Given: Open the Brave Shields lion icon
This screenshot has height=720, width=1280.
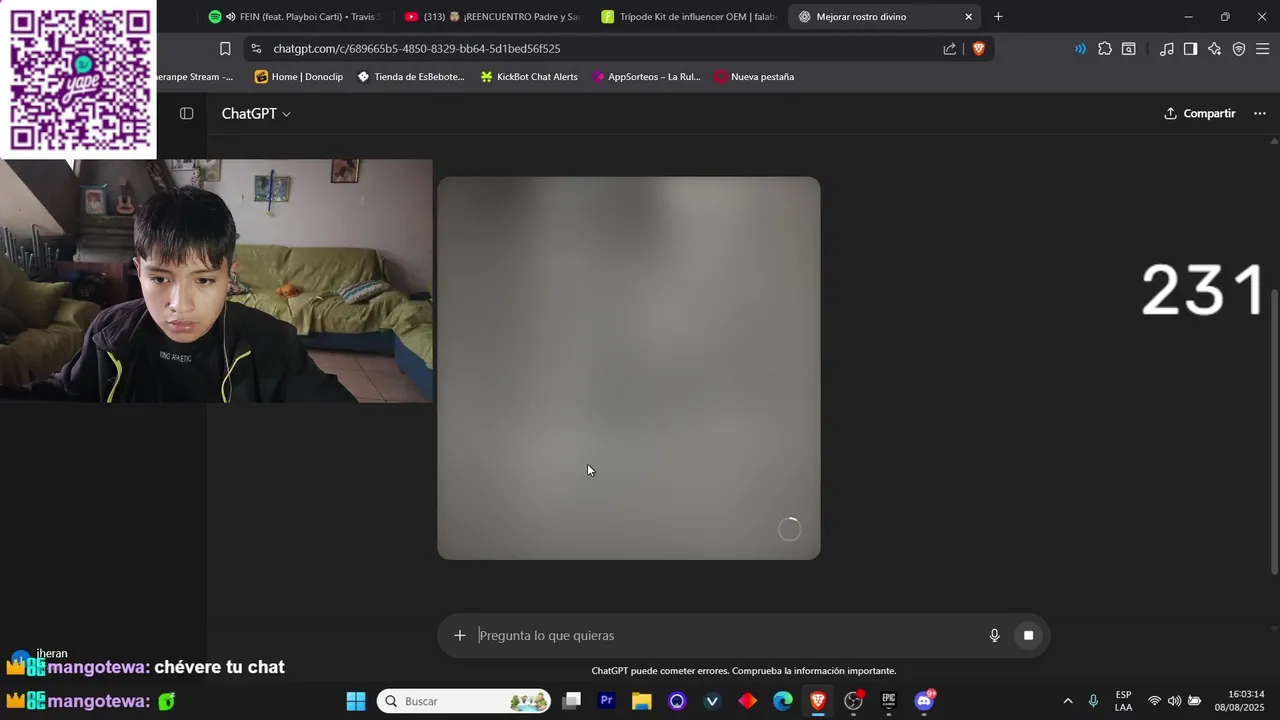Looking at the screenshot, I should pos(978,48).
